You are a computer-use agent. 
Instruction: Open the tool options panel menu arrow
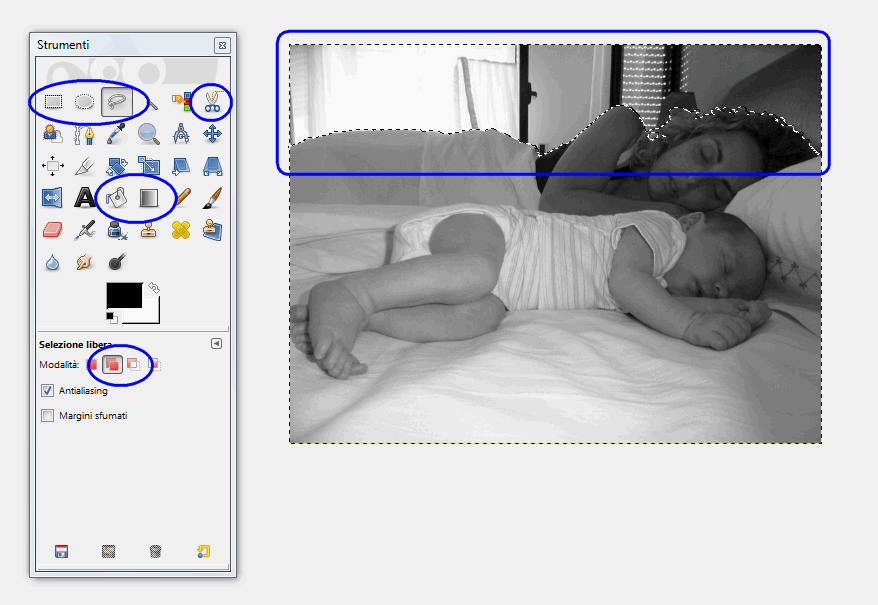(216, 343)
